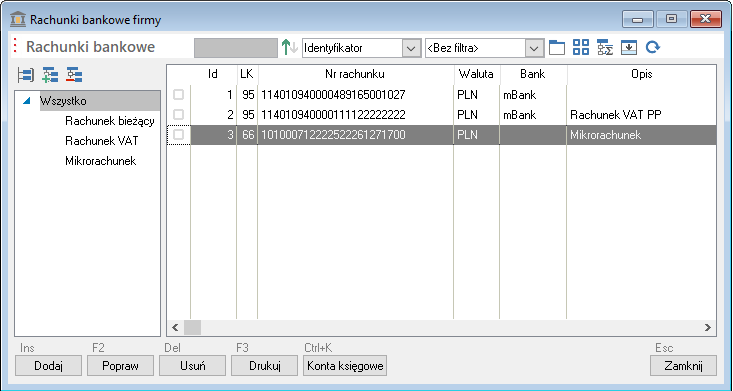
Task: Click the sort direction arrows icon
Action: pyautogui.click(x=290, y=47)
